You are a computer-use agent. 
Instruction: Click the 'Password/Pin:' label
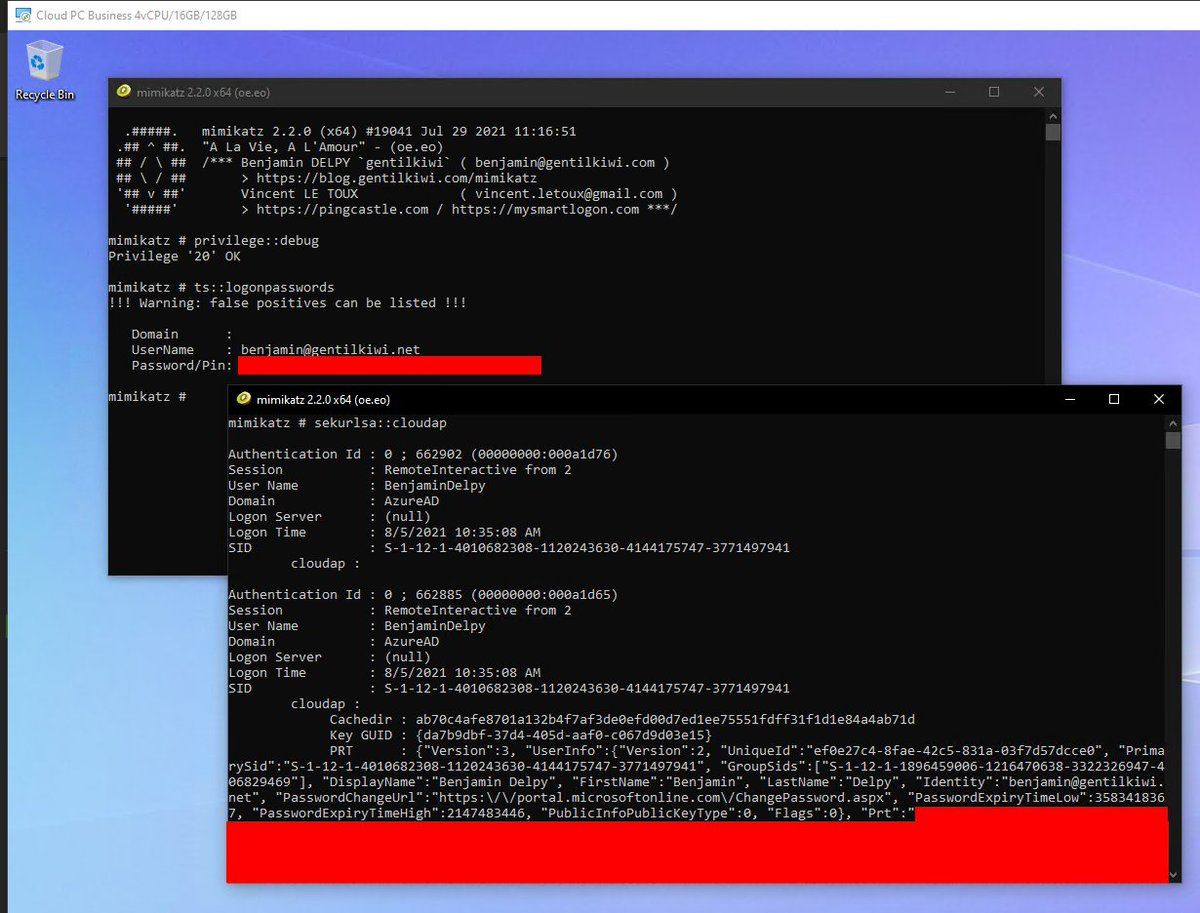coord(182,365)
